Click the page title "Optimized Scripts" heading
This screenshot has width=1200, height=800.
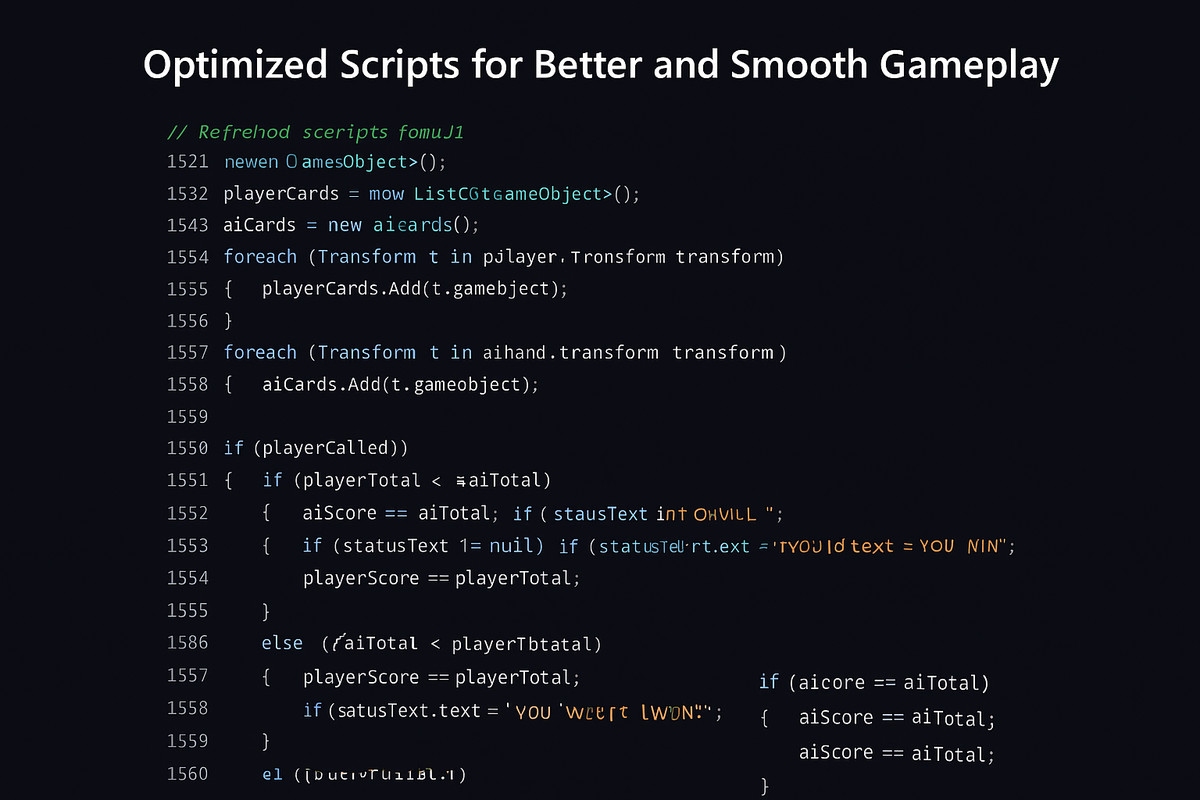coord(600,64)
